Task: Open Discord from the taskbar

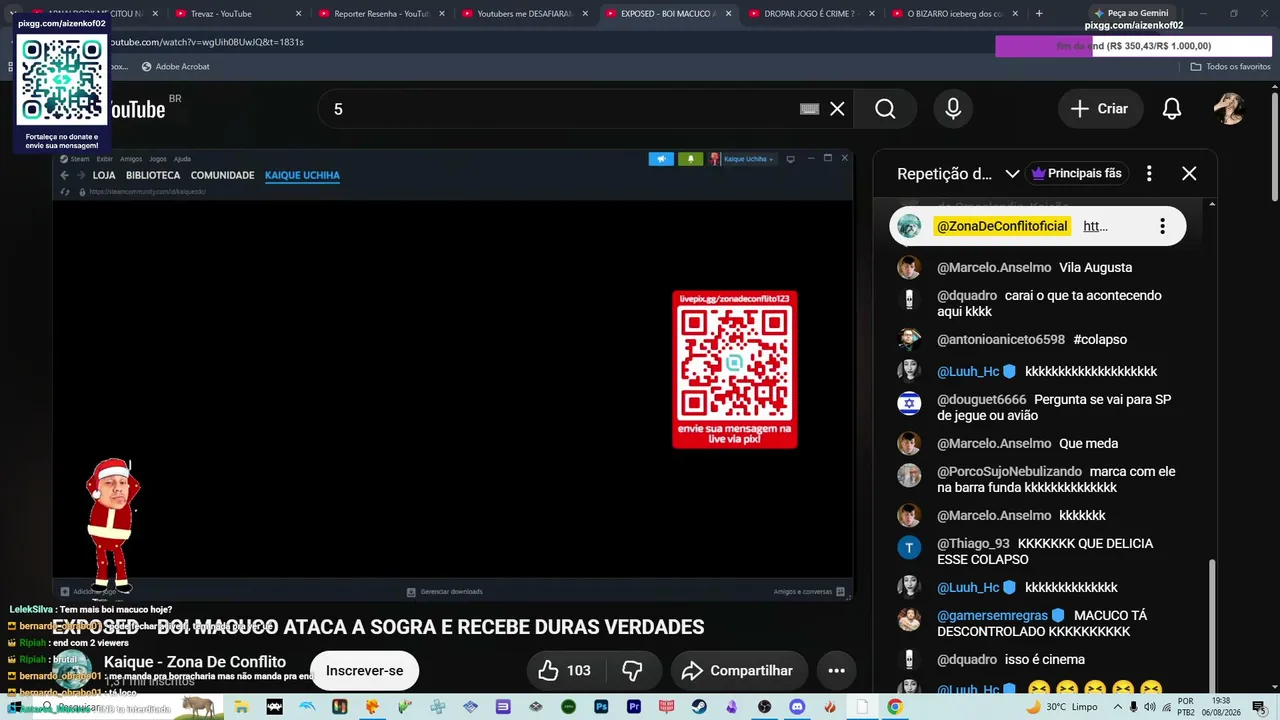Action: tap(797, 707)
